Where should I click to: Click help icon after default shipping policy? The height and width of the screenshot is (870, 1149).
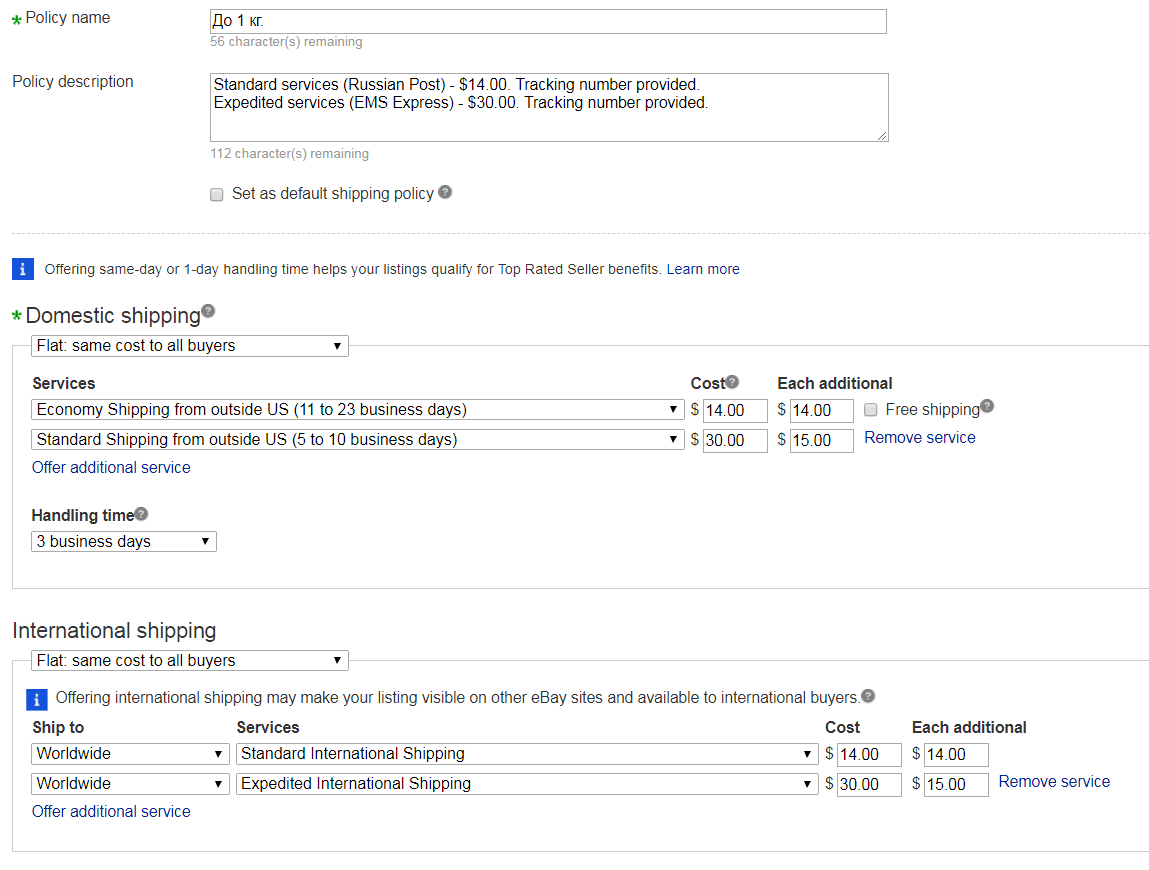coord(445,192)
